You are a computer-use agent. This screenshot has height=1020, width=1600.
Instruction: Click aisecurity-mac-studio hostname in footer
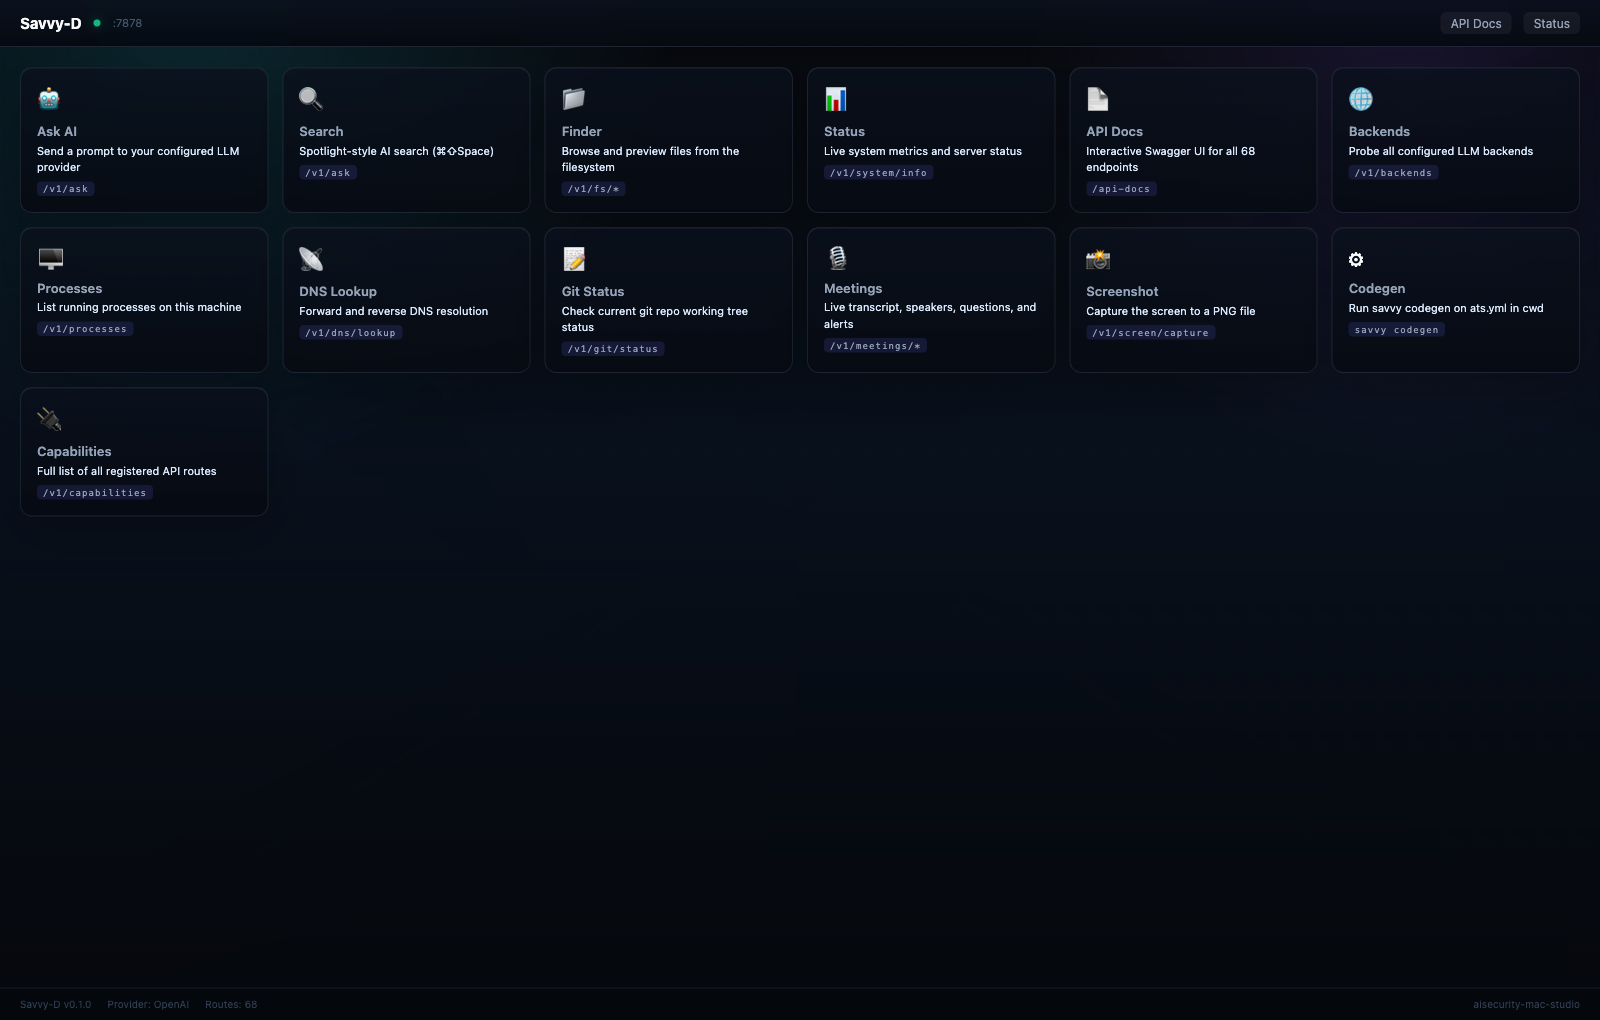[1526, 1004]
